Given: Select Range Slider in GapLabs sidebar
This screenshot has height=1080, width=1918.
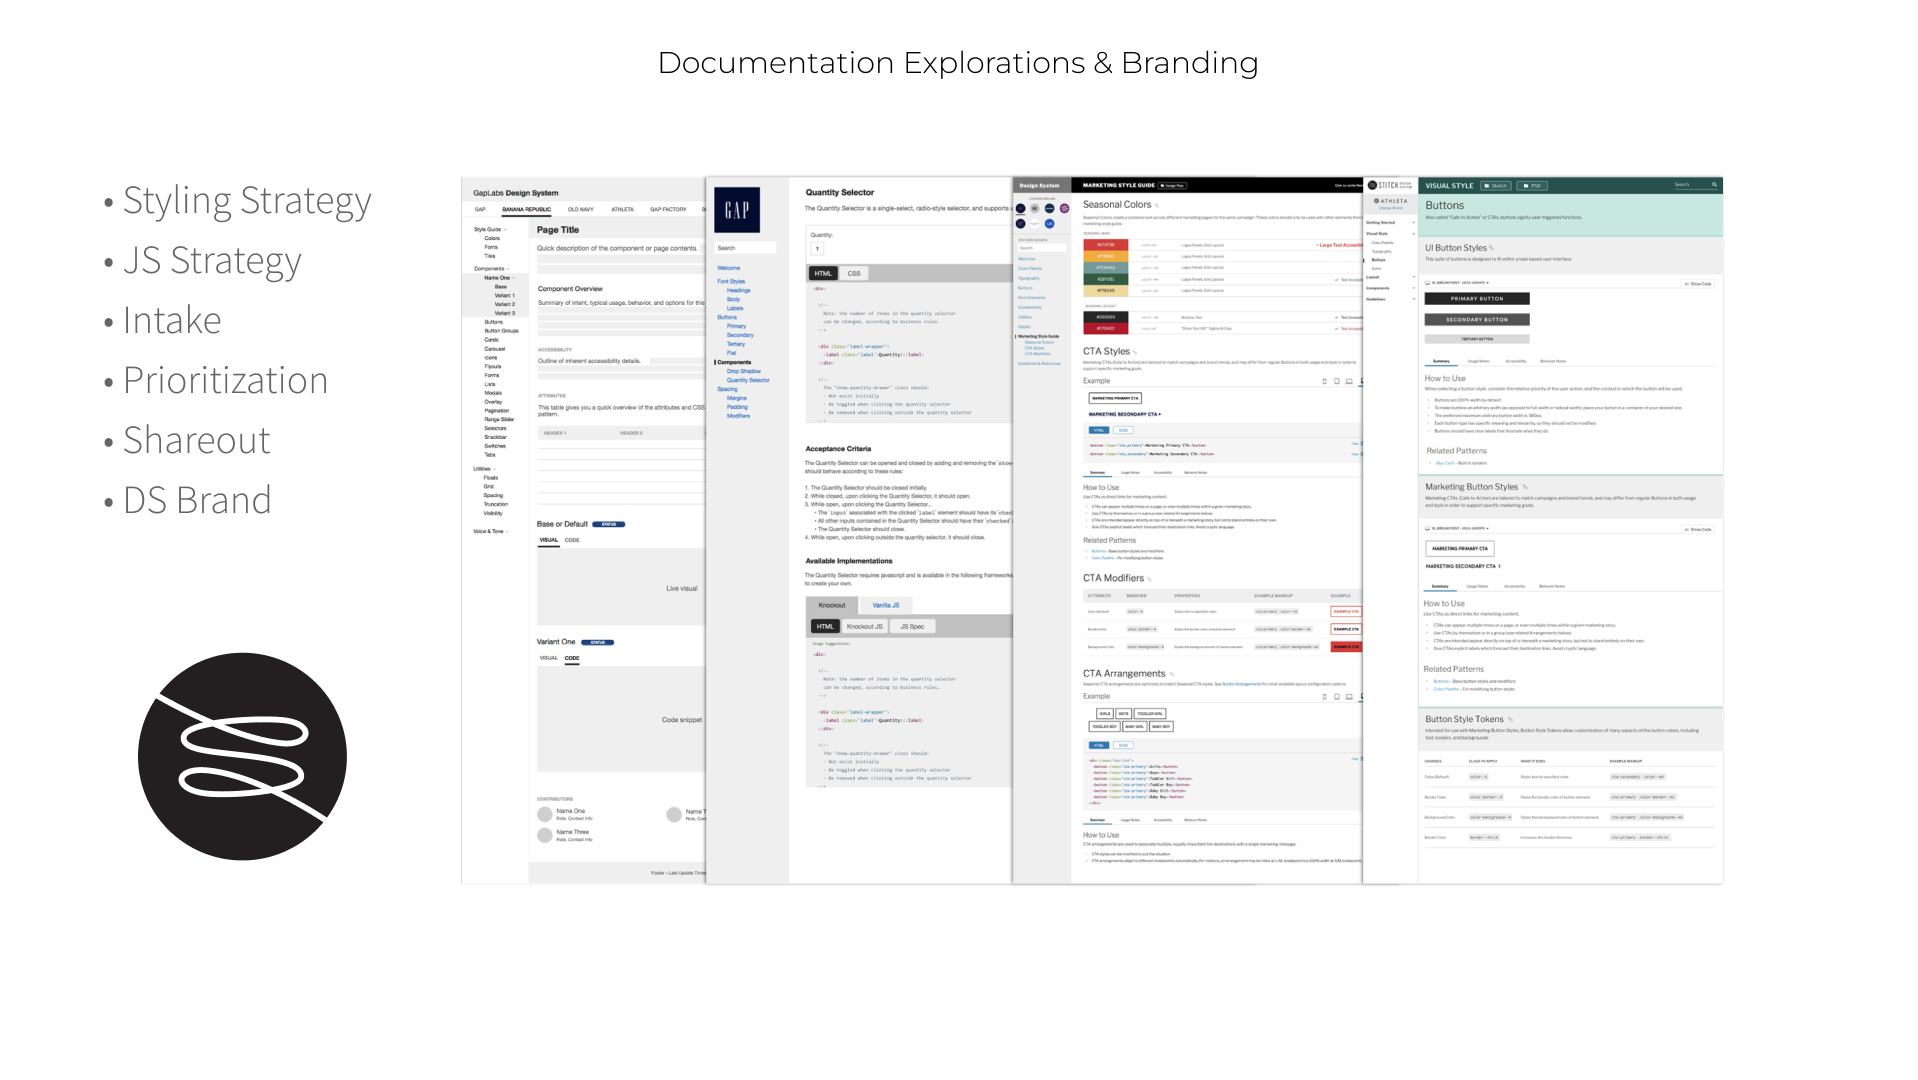Looking at the screenshot, I should coord(499,420).
